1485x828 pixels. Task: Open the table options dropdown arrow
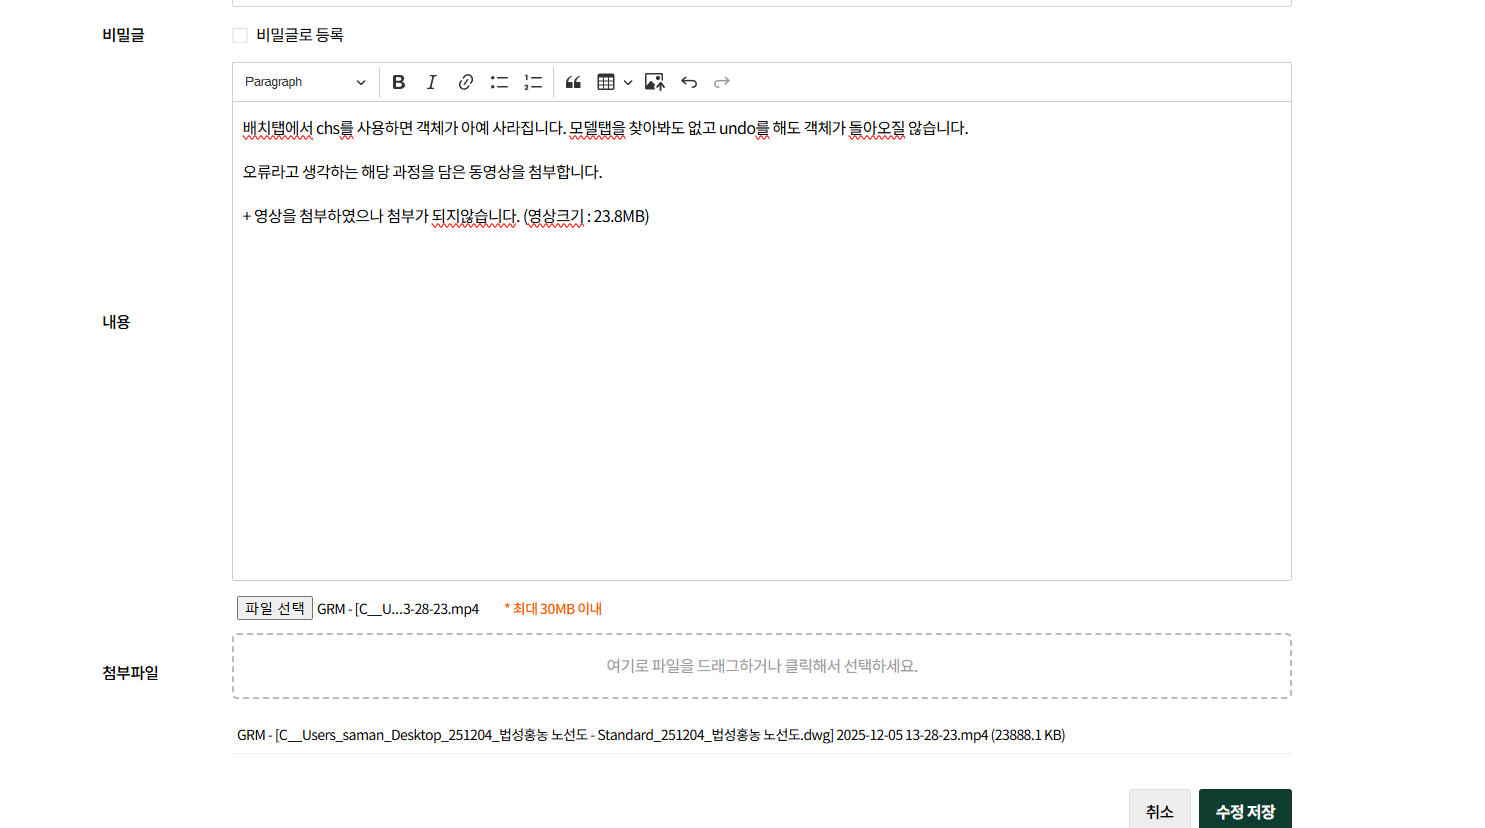[x=628, y=82]
